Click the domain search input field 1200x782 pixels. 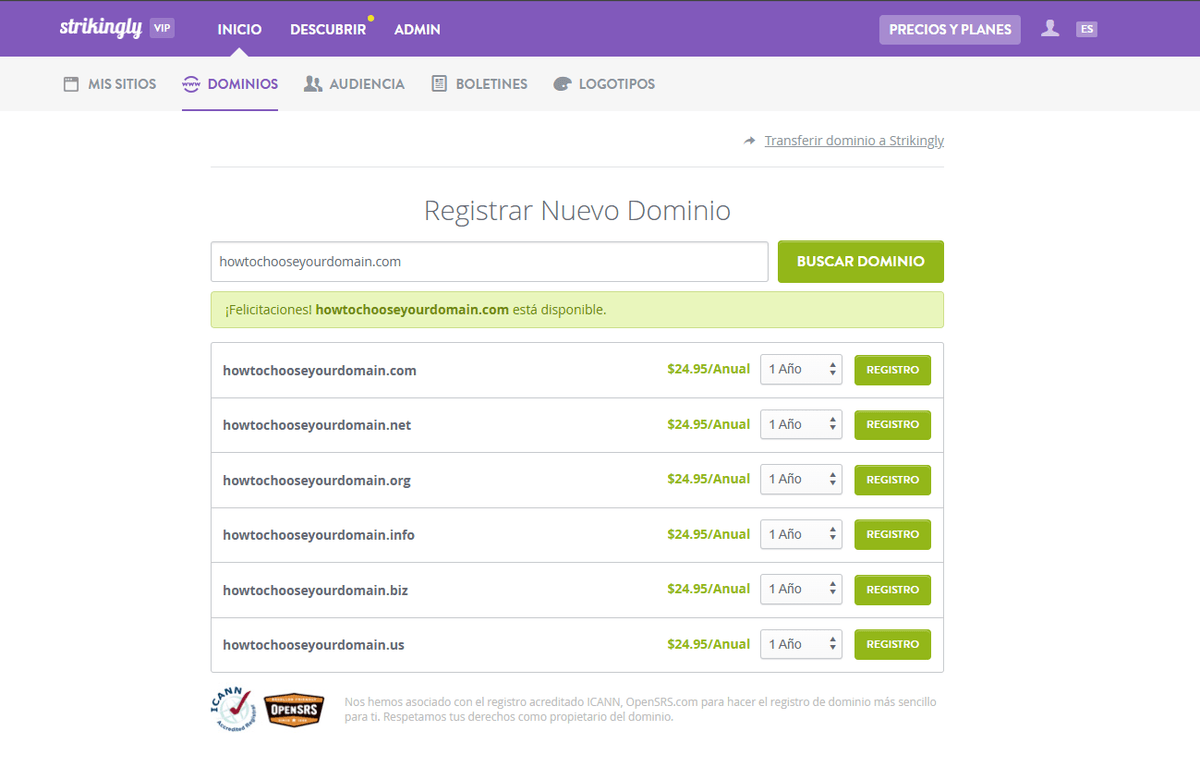[489, 261]
